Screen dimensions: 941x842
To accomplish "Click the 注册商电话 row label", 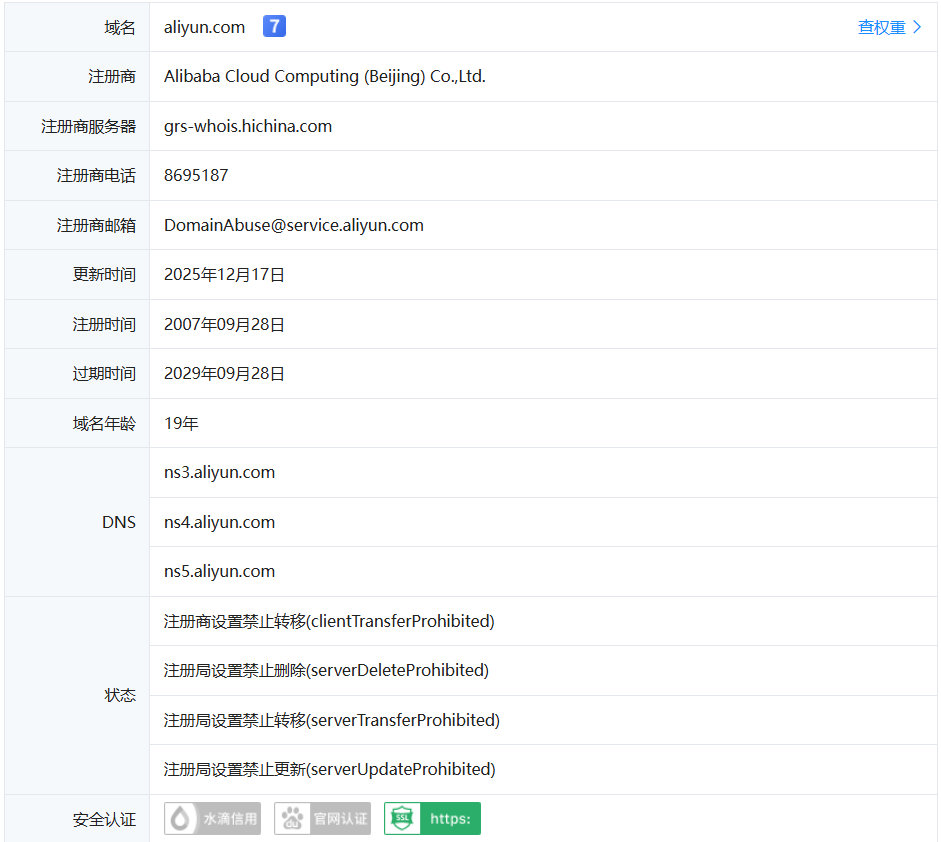I will 97,176.
